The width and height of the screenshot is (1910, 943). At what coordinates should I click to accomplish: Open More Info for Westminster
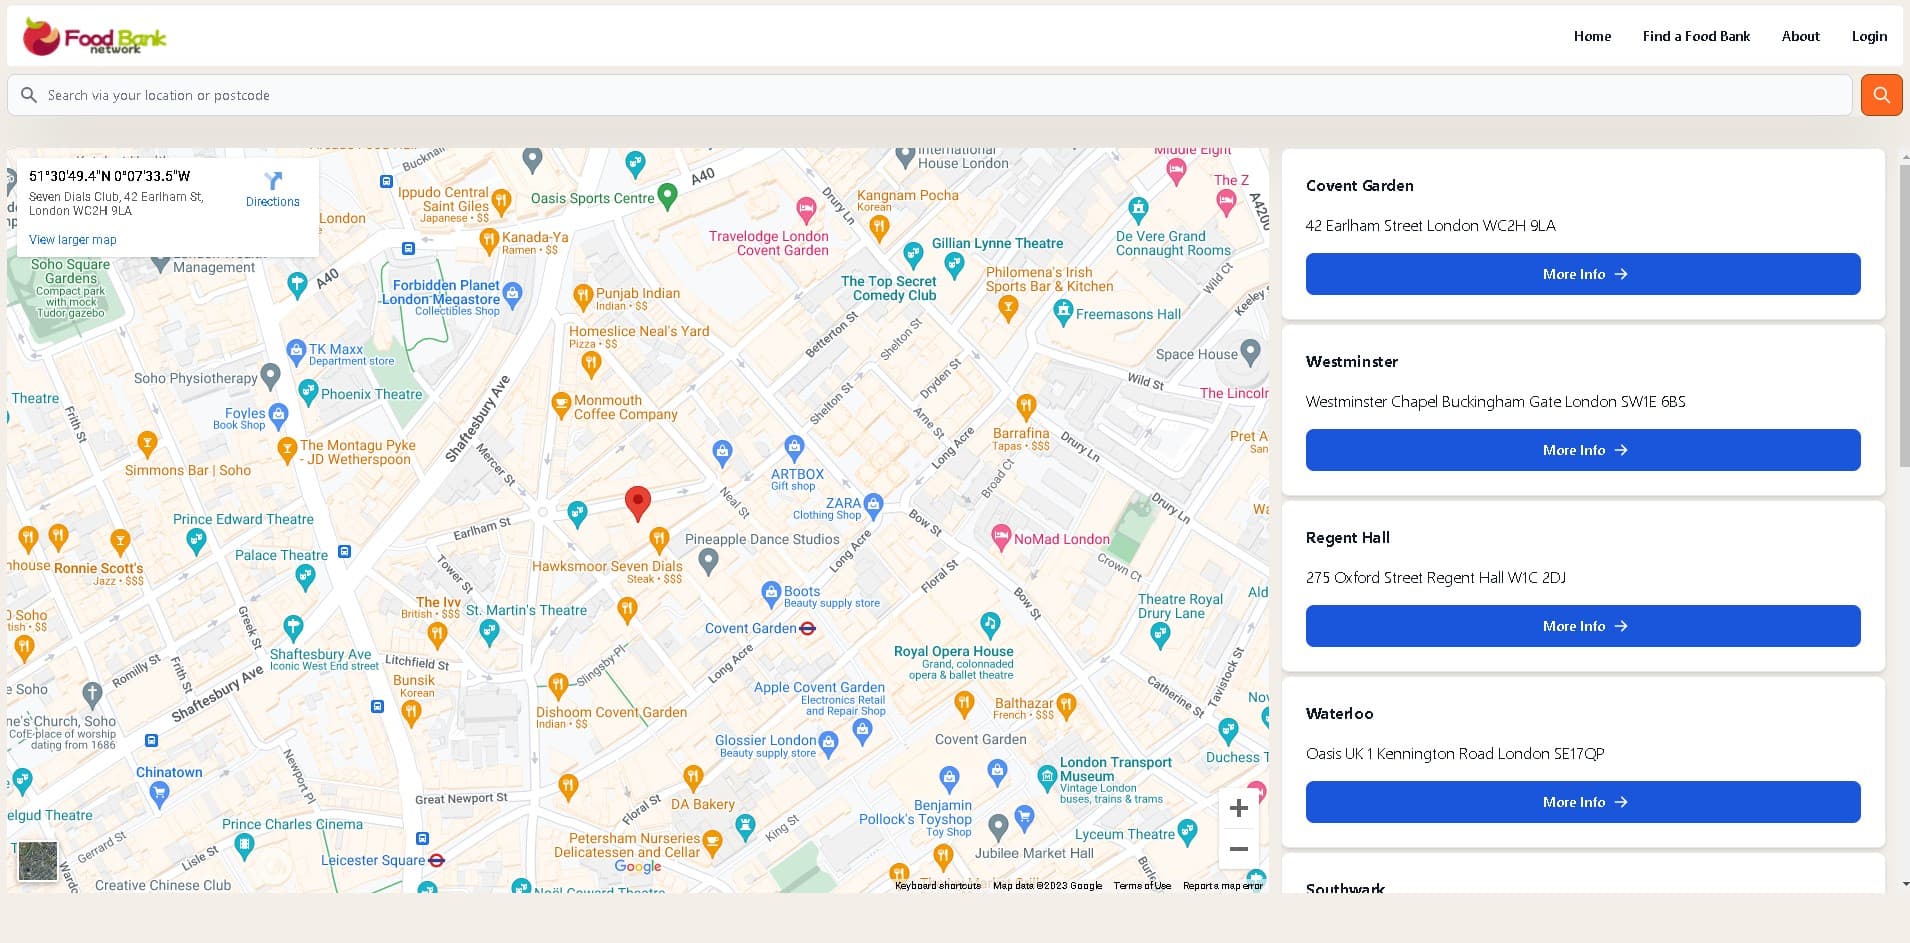click(1583, 450)
